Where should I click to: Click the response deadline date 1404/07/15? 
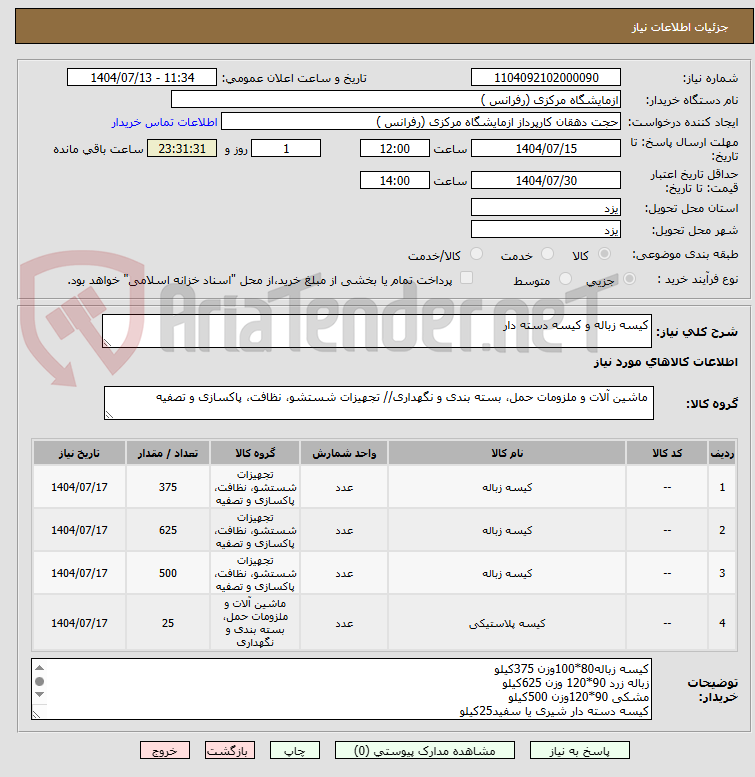click(545, 148)
